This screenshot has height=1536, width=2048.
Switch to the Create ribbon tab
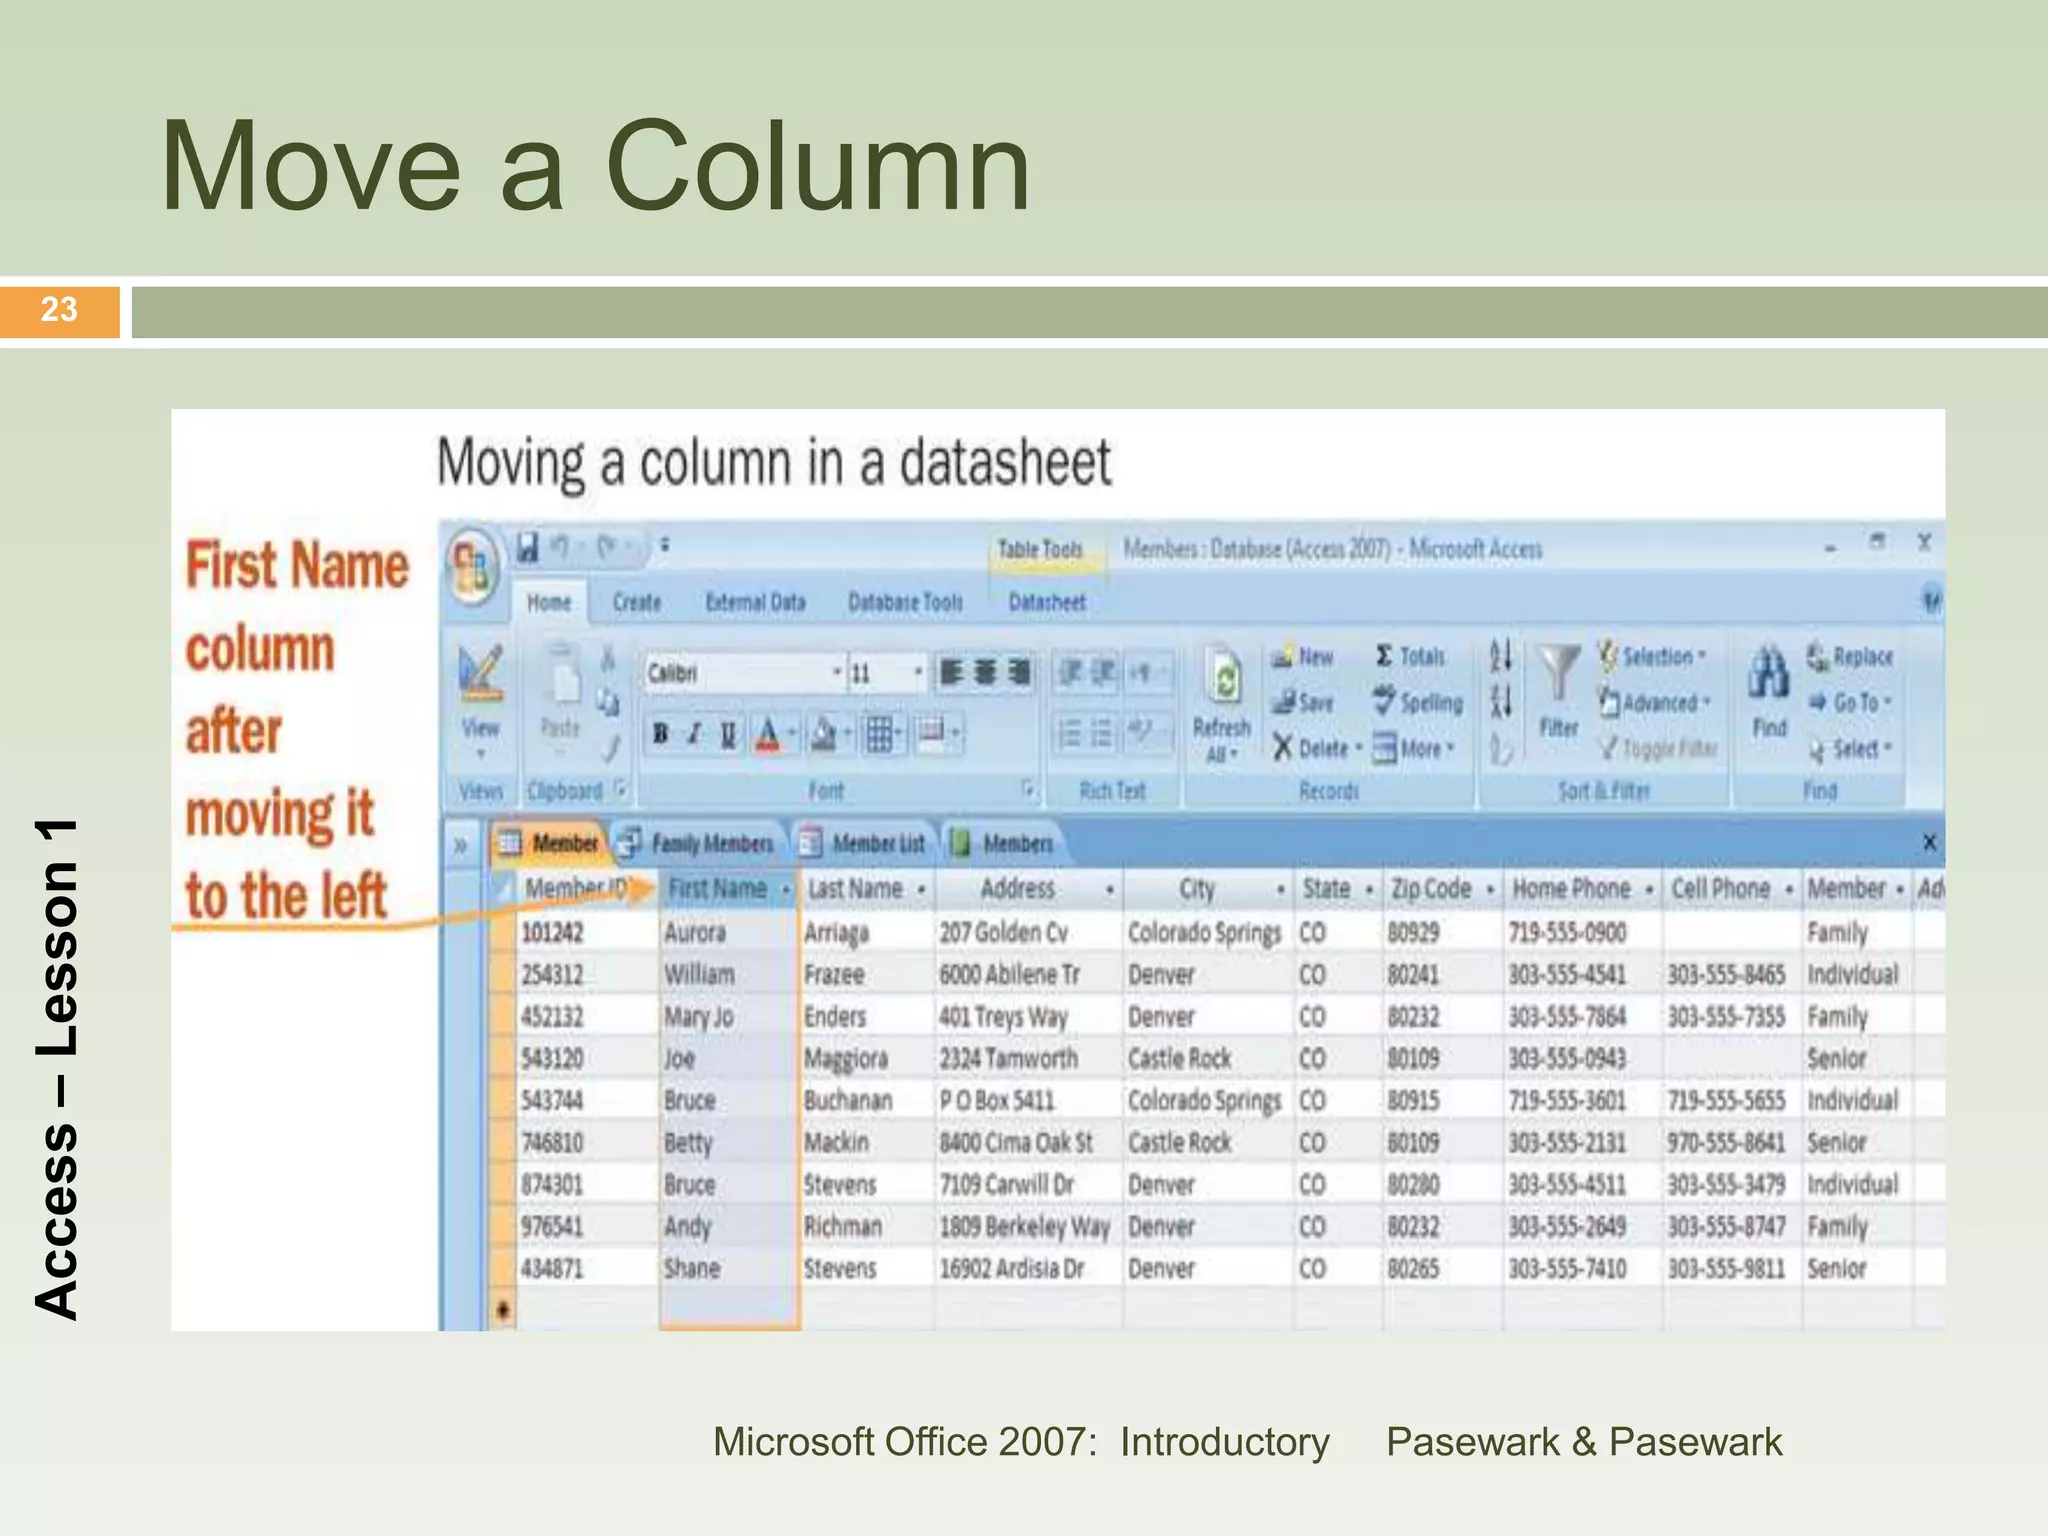coord(637,602)
